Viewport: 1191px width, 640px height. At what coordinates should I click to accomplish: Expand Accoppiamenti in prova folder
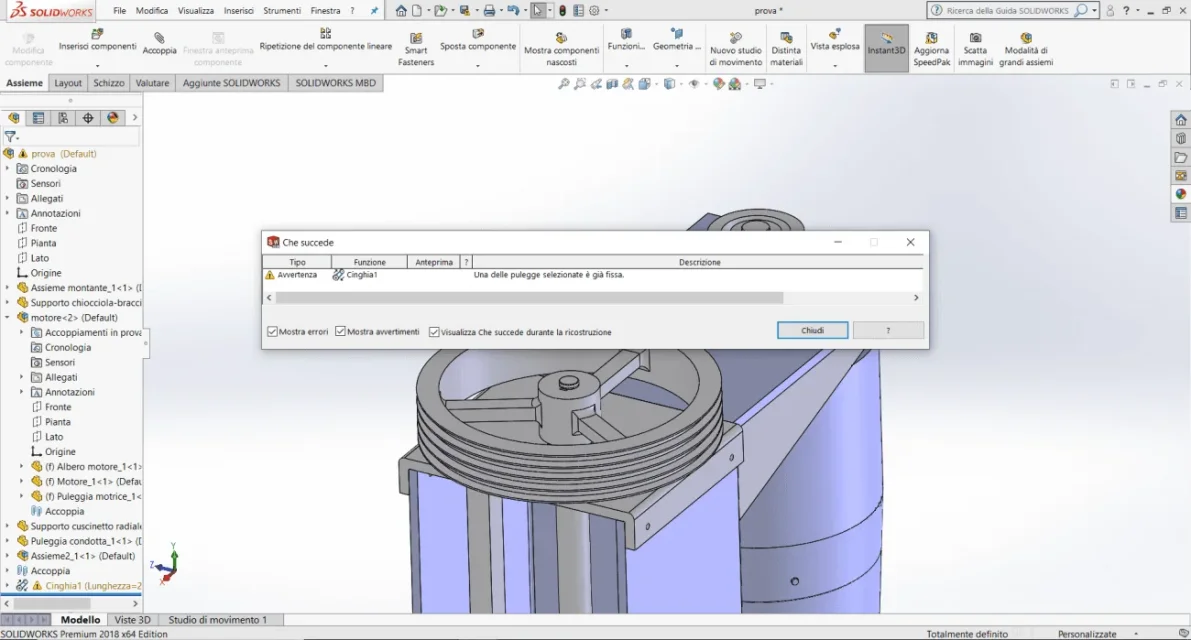pyautogui.click(x=21, y=333)
